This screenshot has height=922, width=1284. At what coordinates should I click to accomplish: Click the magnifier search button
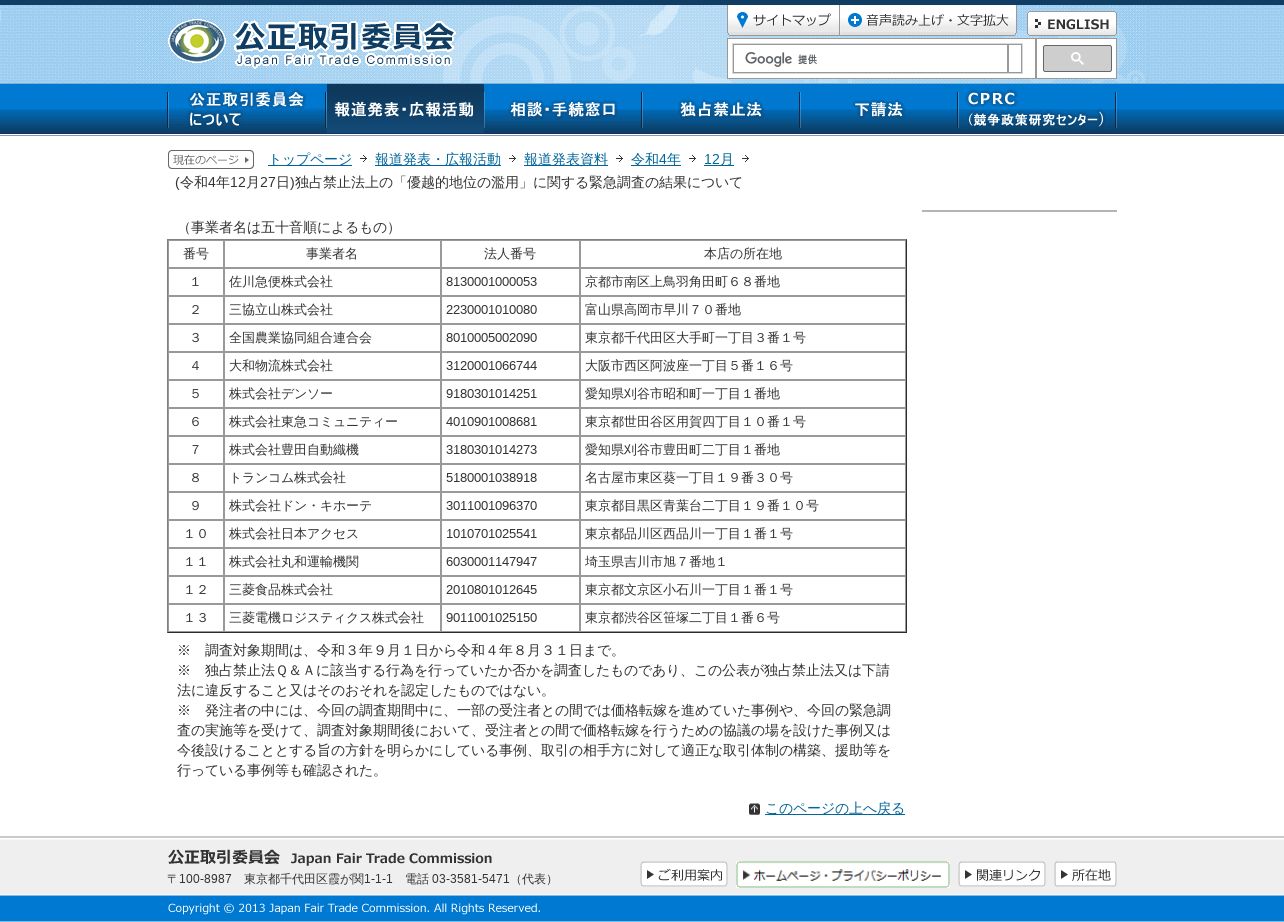click(x=1076, y=59)
